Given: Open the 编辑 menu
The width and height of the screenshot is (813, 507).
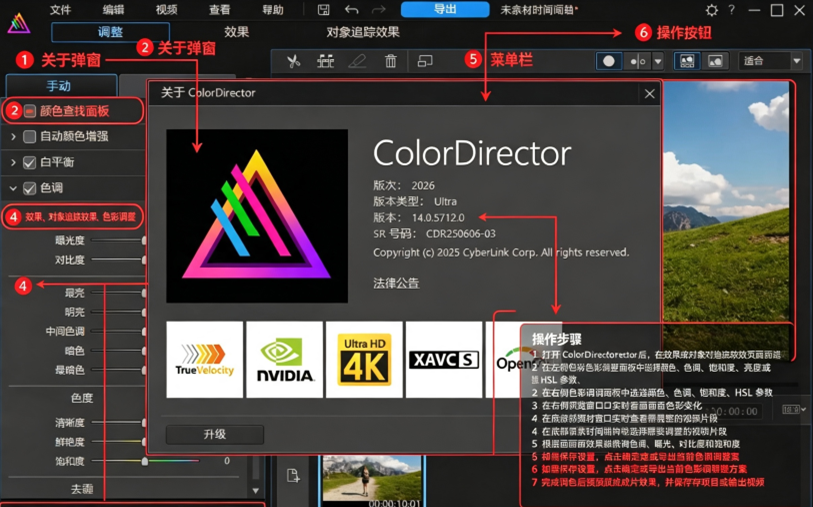Looking at the screenshot, I should [x=113, y=10].
